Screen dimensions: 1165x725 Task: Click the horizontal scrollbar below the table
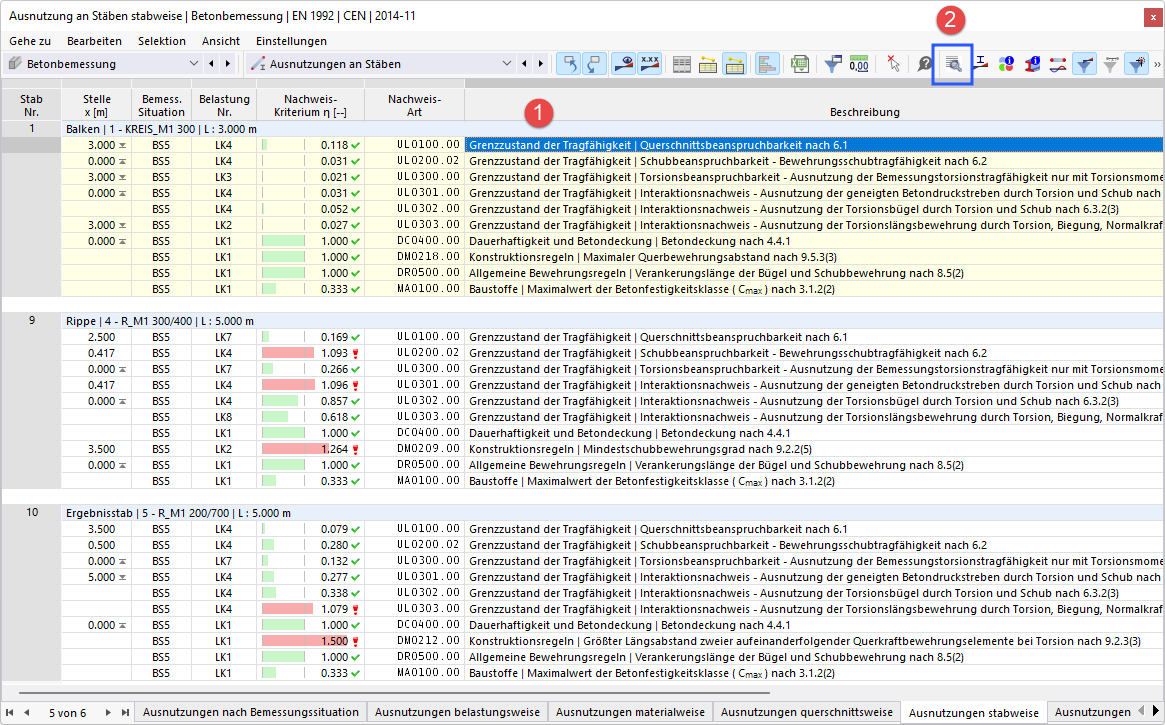pos(394,692)
